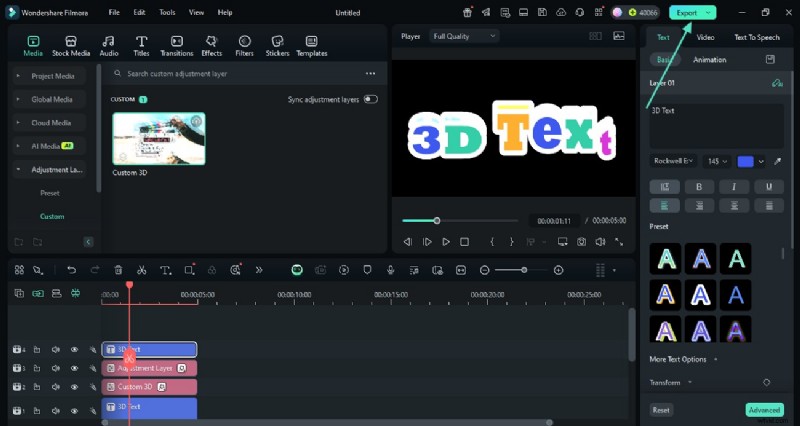Open the Stickers panel

pos(277,44)
